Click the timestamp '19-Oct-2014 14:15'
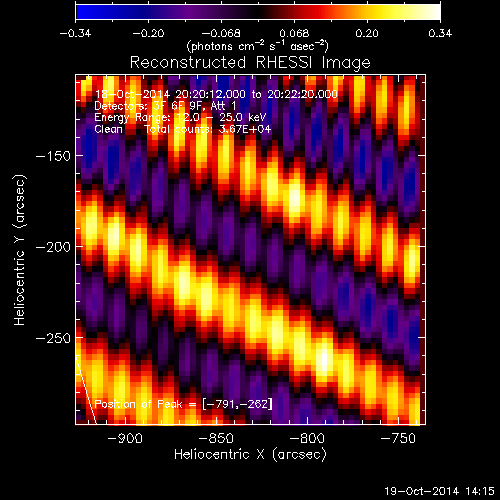Image resolution: width=500 pixels, height=500 pixels. pyautogui.click(x=439, y=491)
